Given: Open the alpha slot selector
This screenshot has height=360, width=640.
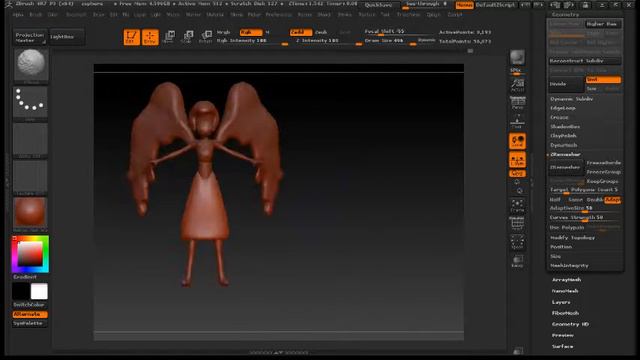Looking at the screenshot, I should [31, 140].
